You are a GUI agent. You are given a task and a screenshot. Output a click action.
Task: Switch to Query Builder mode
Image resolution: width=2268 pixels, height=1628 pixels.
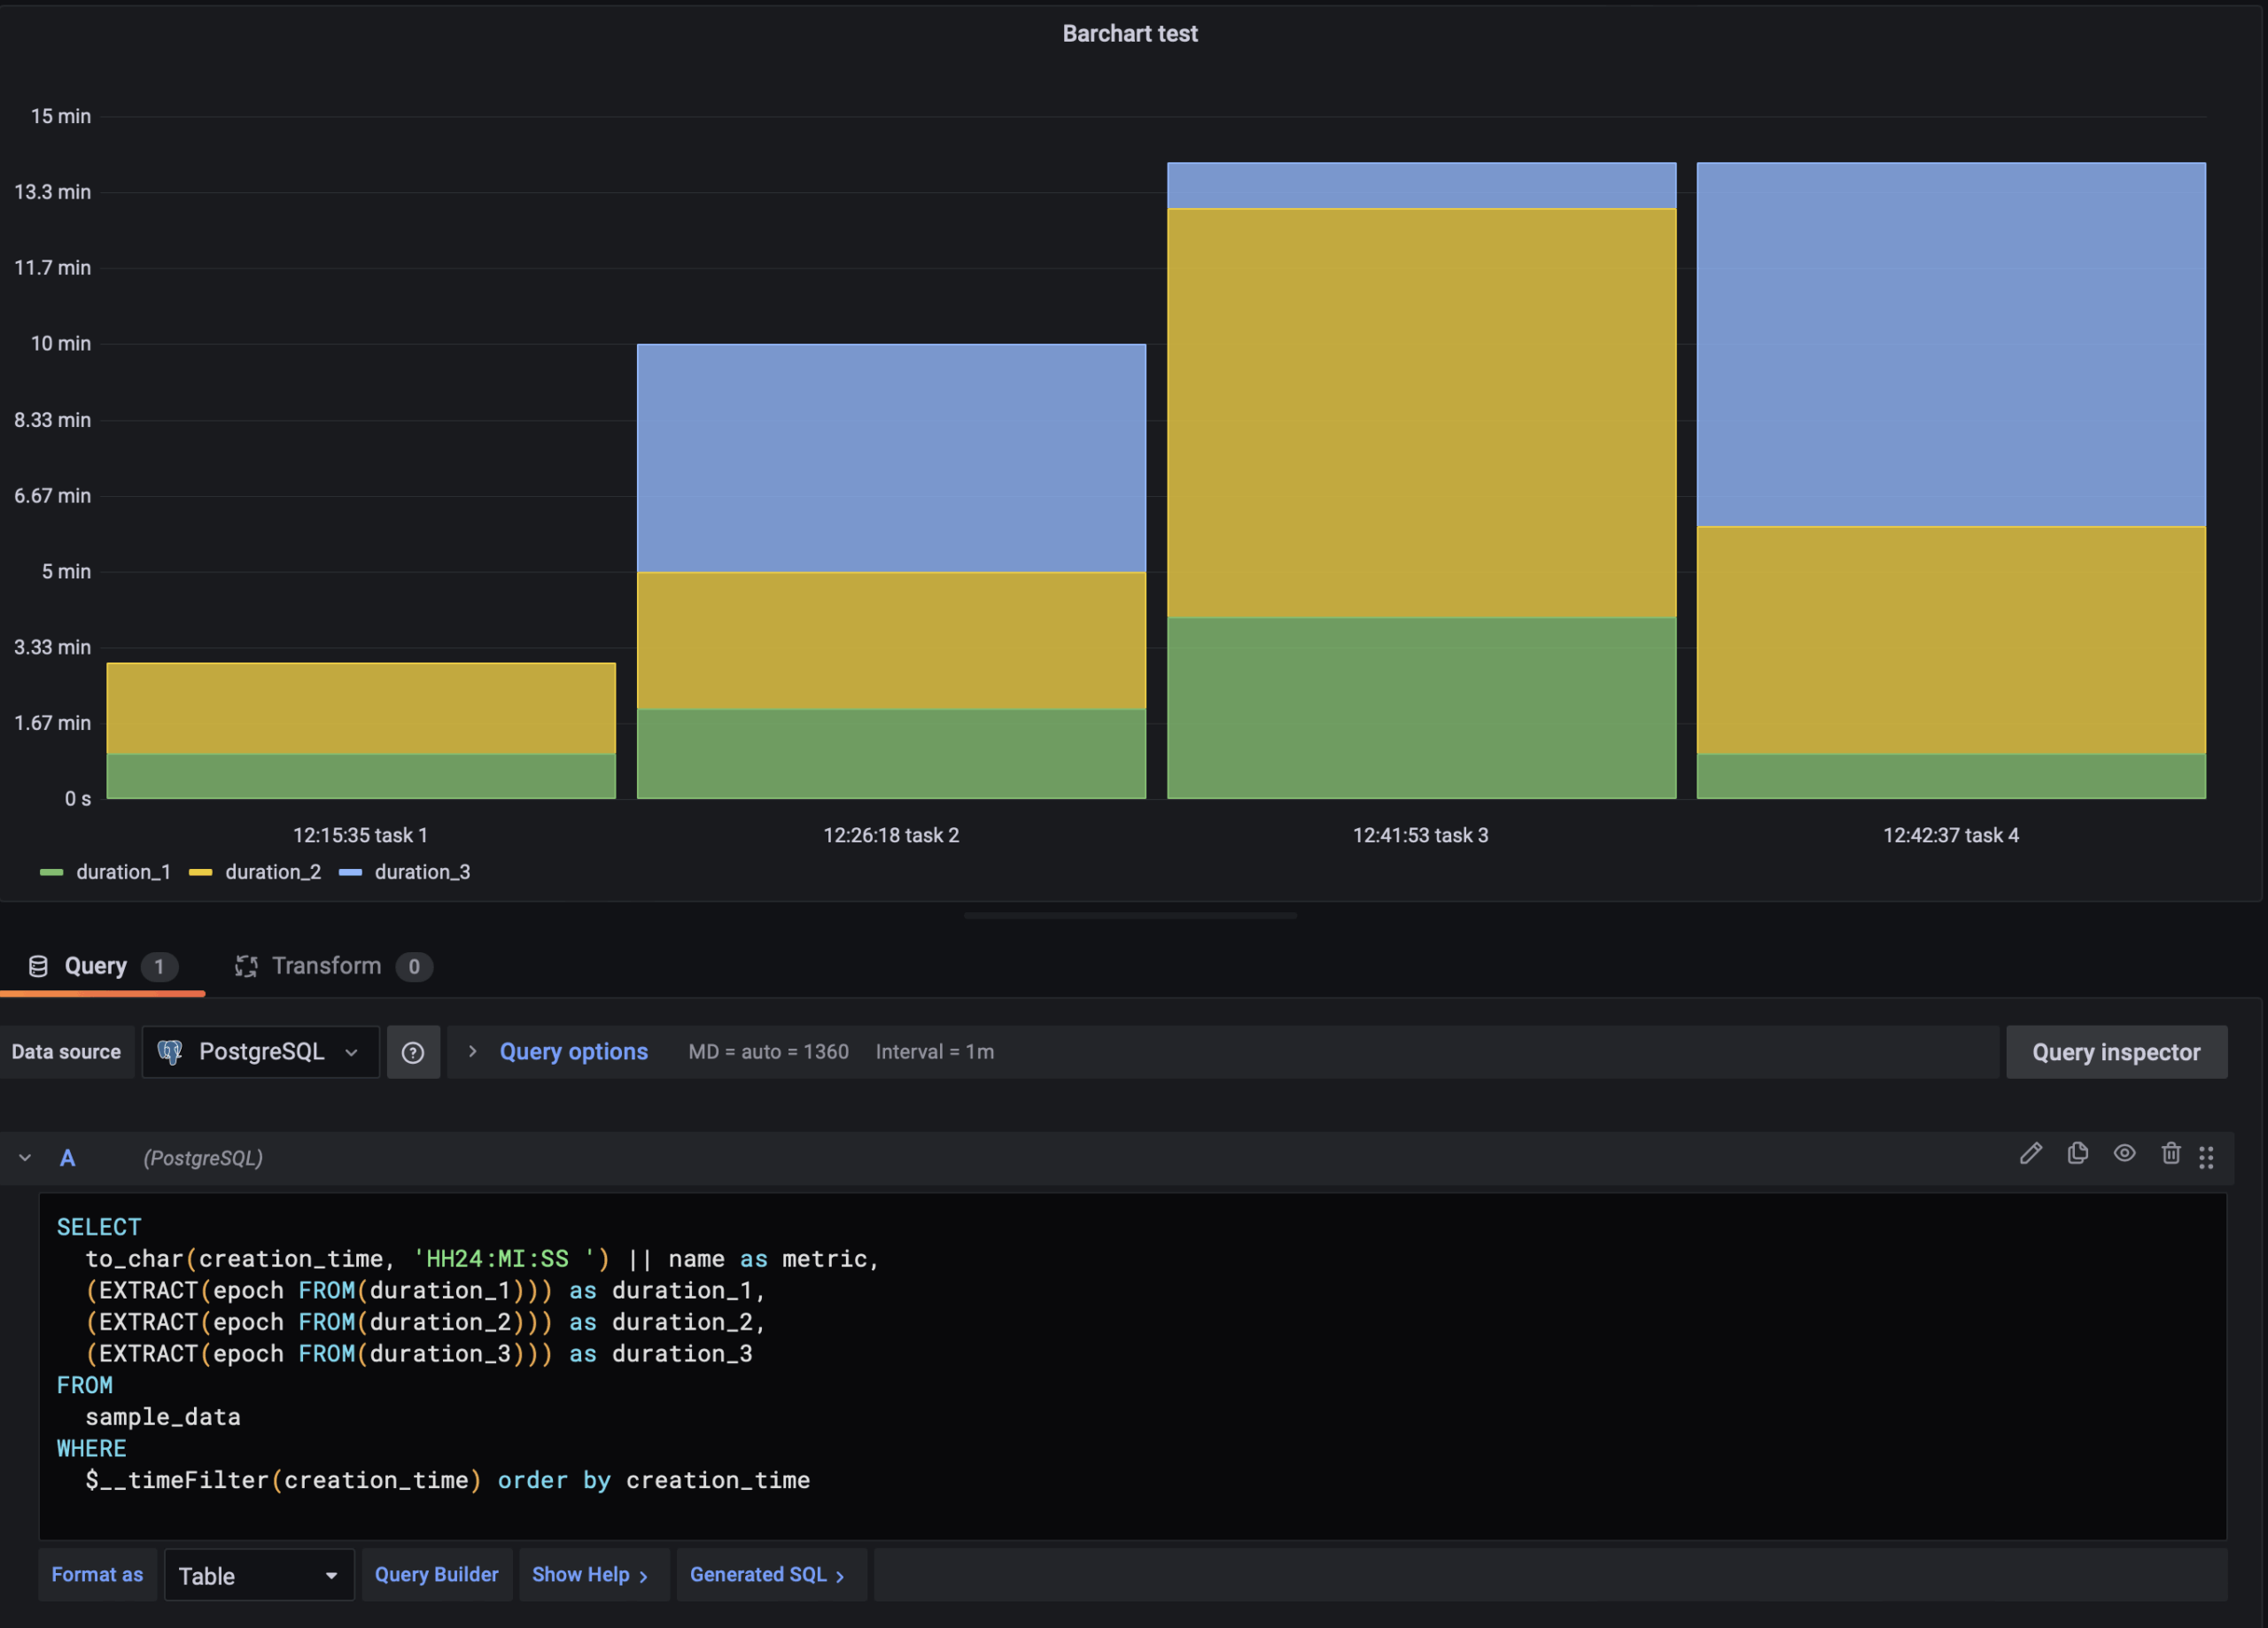point(436,1575)
